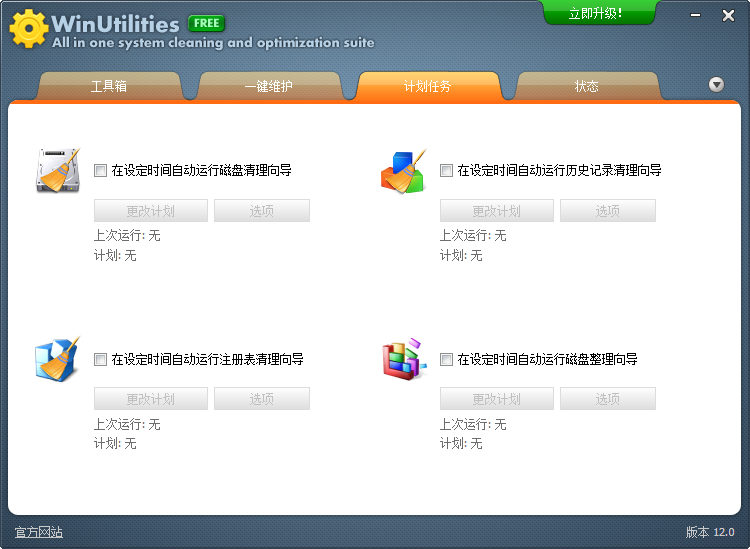Switch to the 工具箱 tab
The width and height of the screenshot is (750, 549).
coord(109,87)
